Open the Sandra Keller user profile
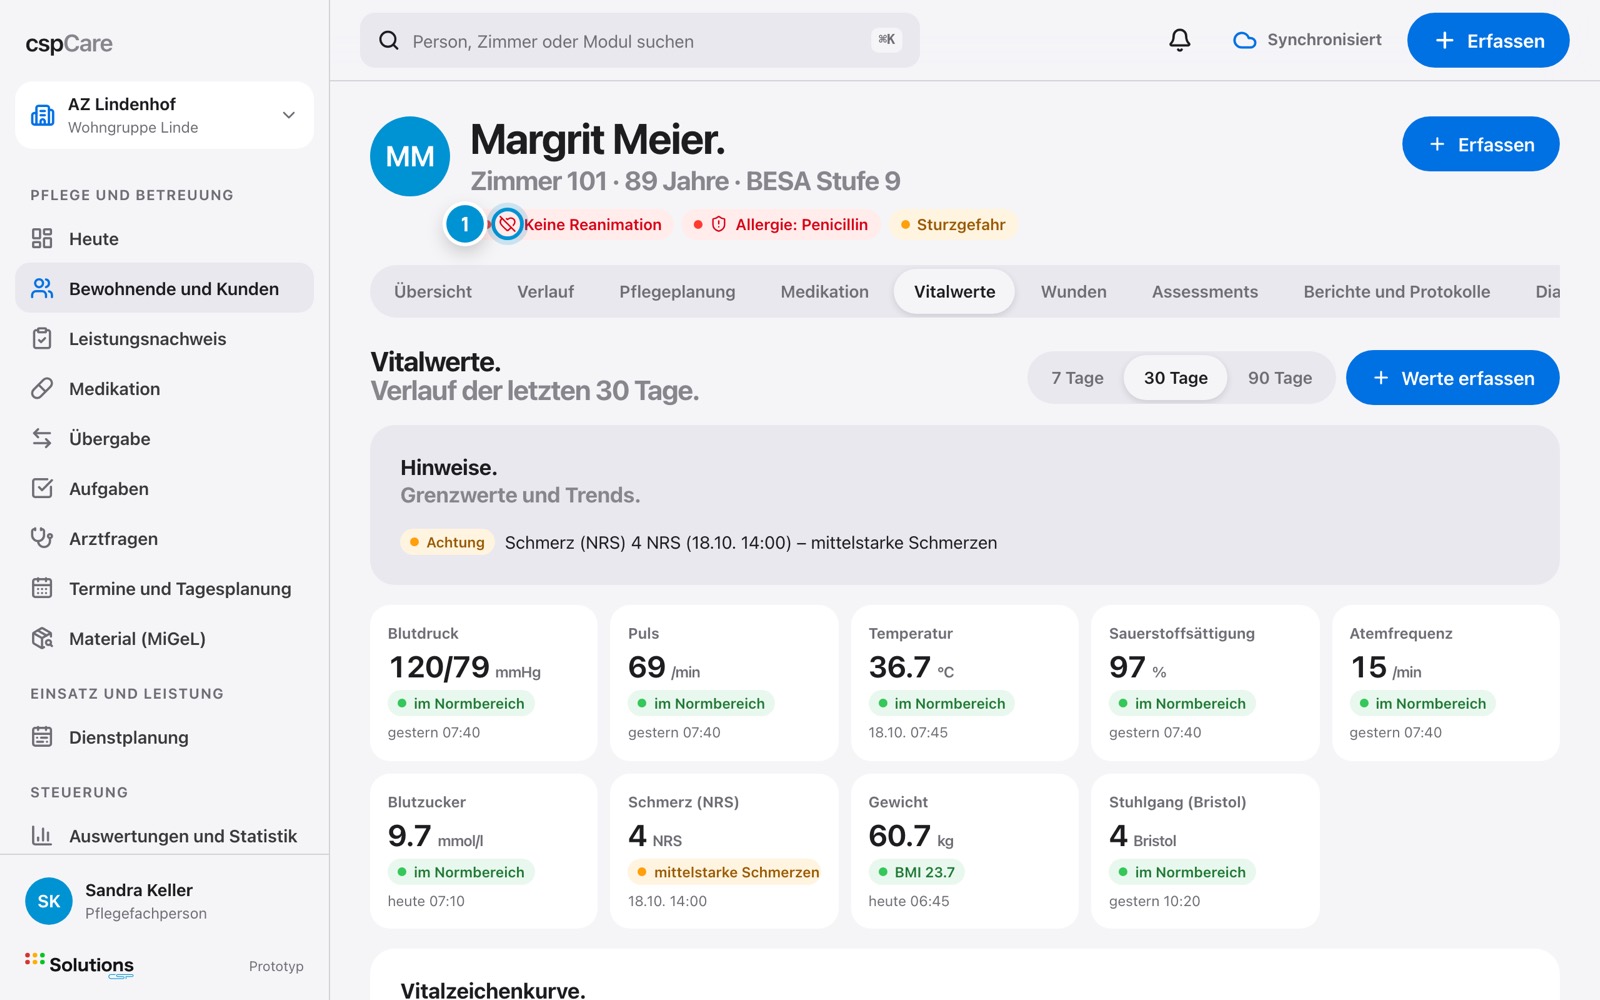 [x=165, y=901]
